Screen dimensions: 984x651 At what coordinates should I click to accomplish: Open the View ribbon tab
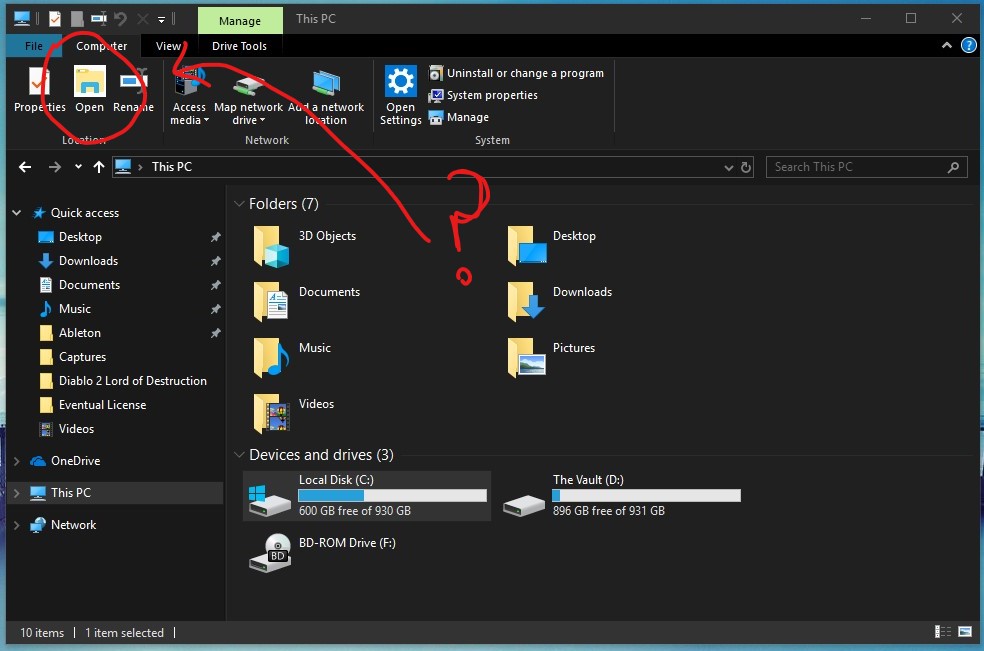[x=168, y=46]
